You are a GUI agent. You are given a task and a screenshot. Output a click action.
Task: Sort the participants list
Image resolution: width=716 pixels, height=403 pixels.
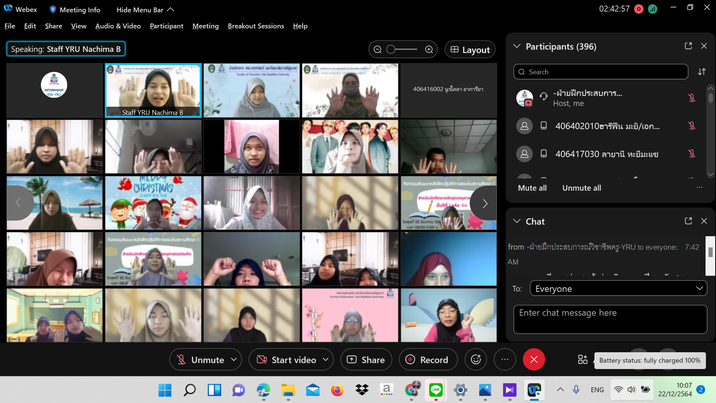701,72
